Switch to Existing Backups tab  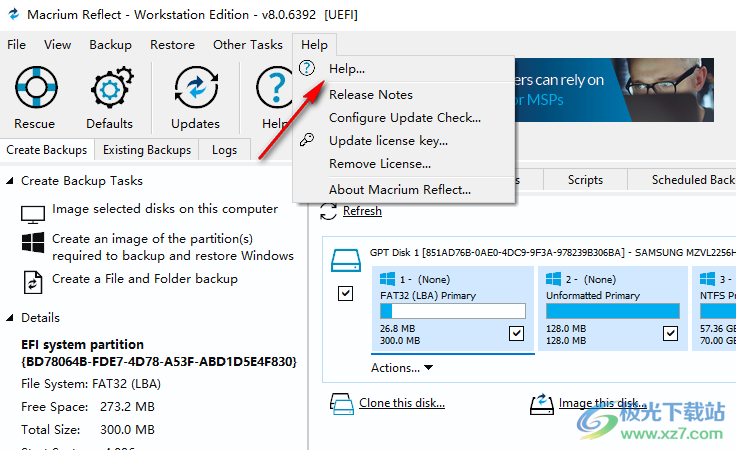(147, 150)
